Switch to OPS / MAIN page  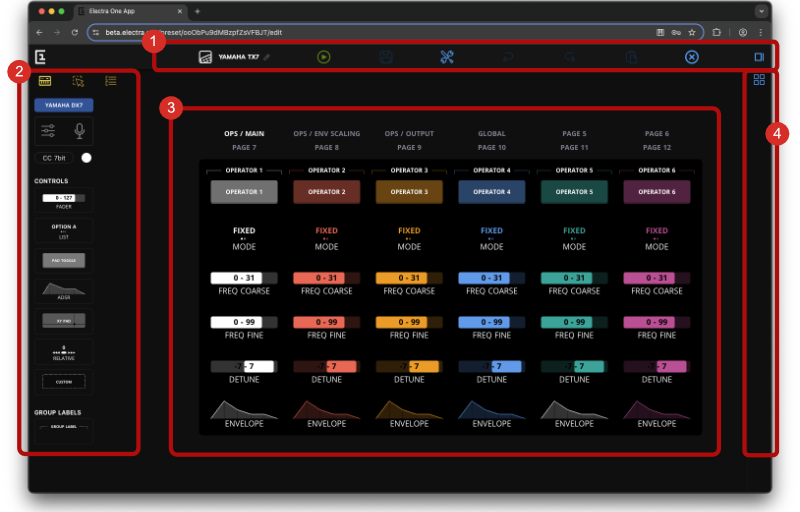244,134
